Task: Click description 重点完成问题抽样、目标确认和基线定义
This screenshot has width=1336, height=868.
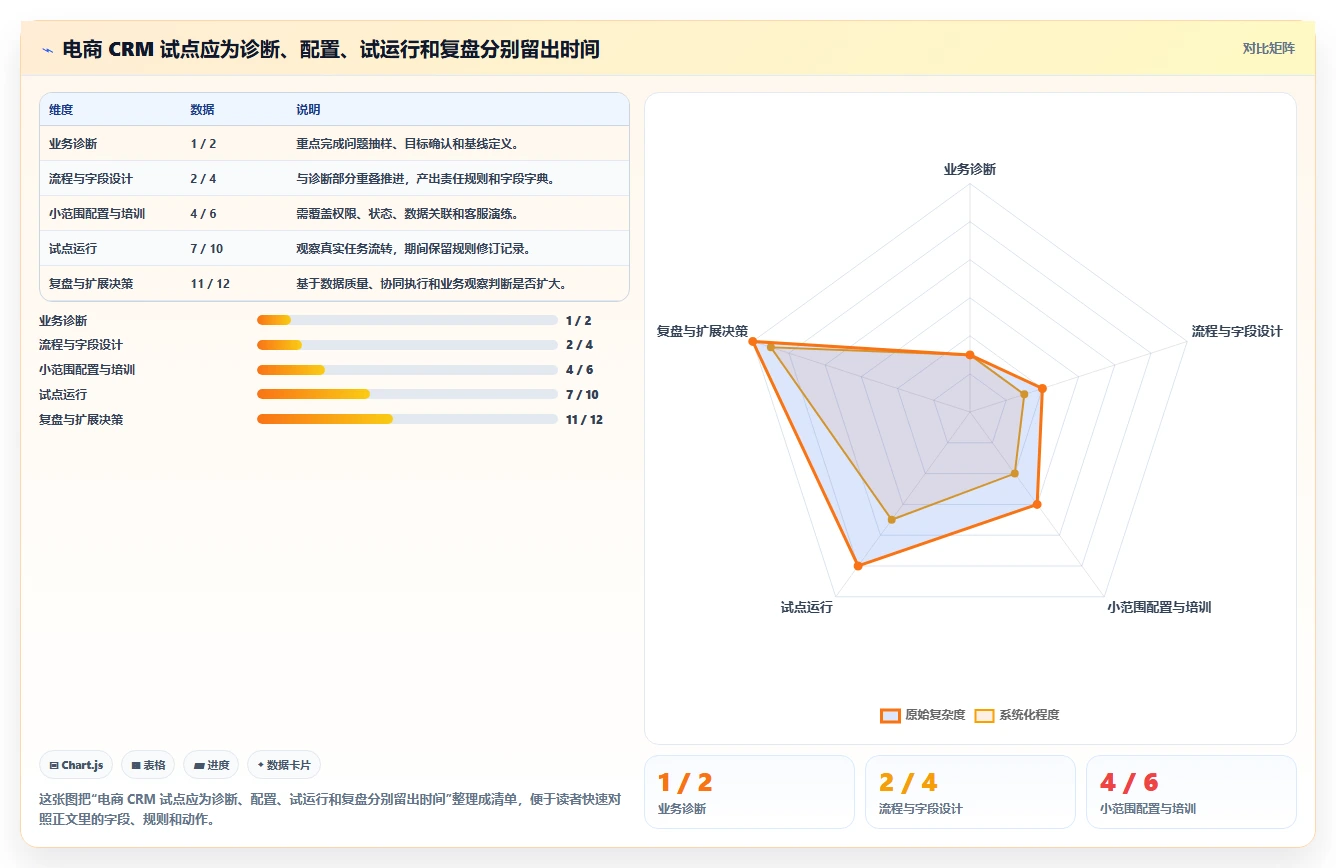Action: click(407, 144)
